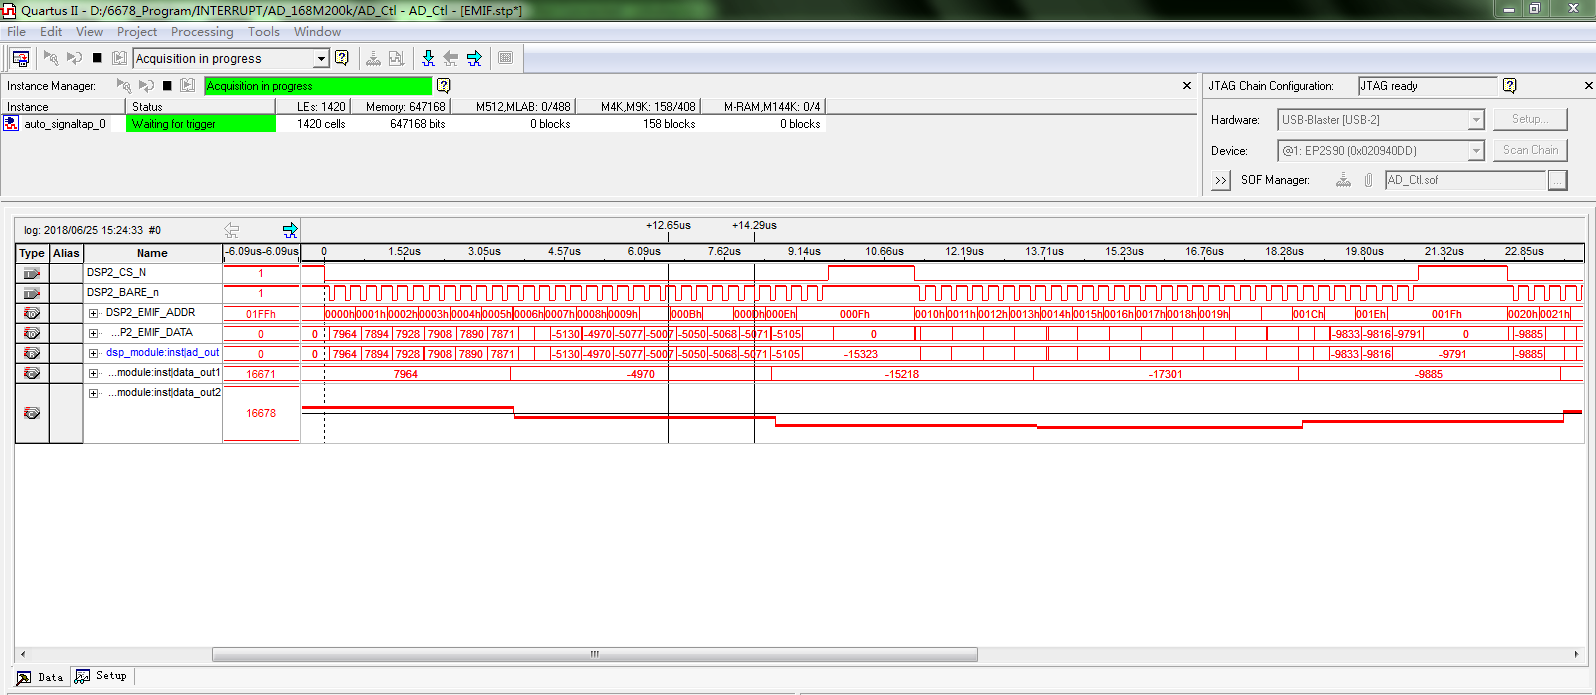Click the Instance Manager Stop Analysis icon
The width and height of the screenshot is (1596, 695).
(x=167, y=86)
